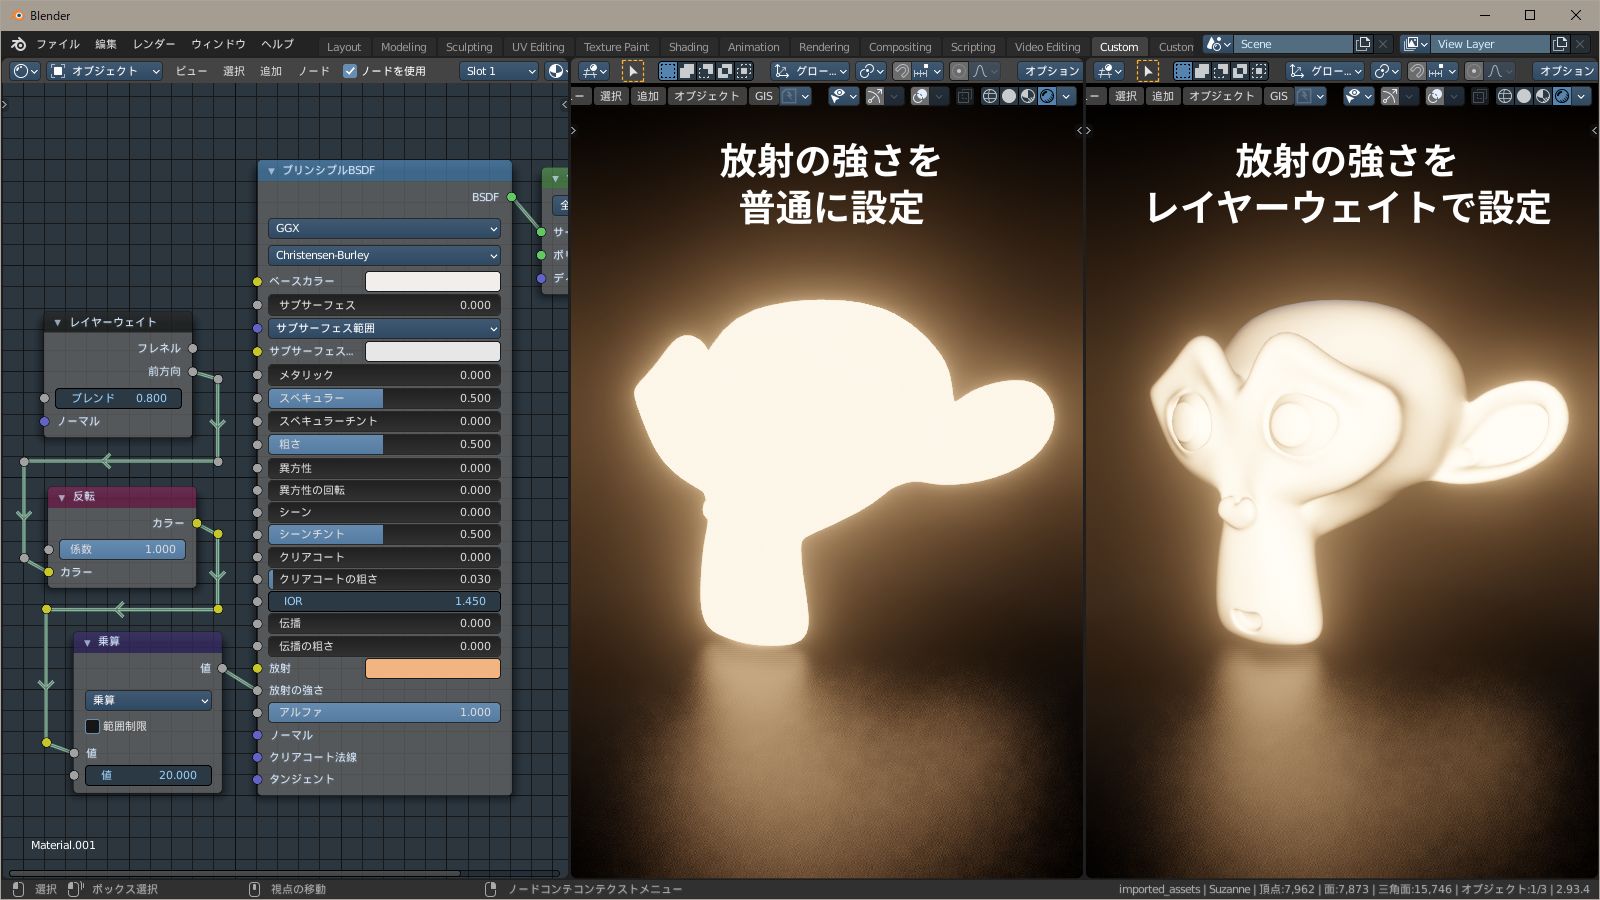Select solid shading in left viewport
Image resolution: width=1600 pixels, height=900 pixels.
click(x=1009, y=96)
